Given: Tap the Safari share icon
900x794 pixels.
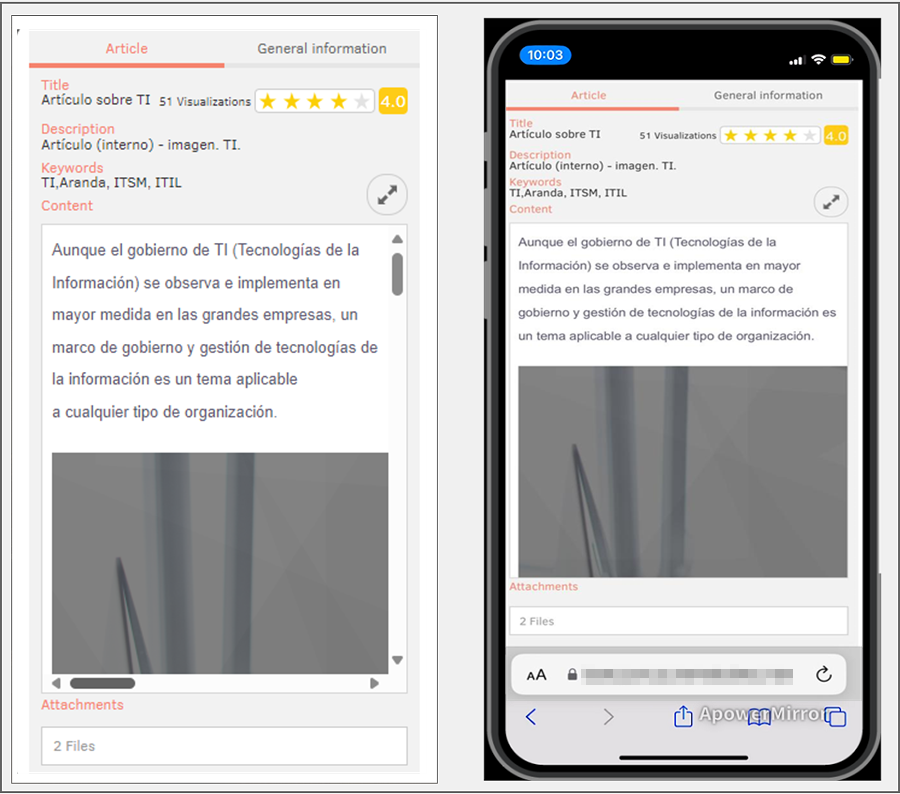Looking at the screenshot, I should click(x=683, y=716).
